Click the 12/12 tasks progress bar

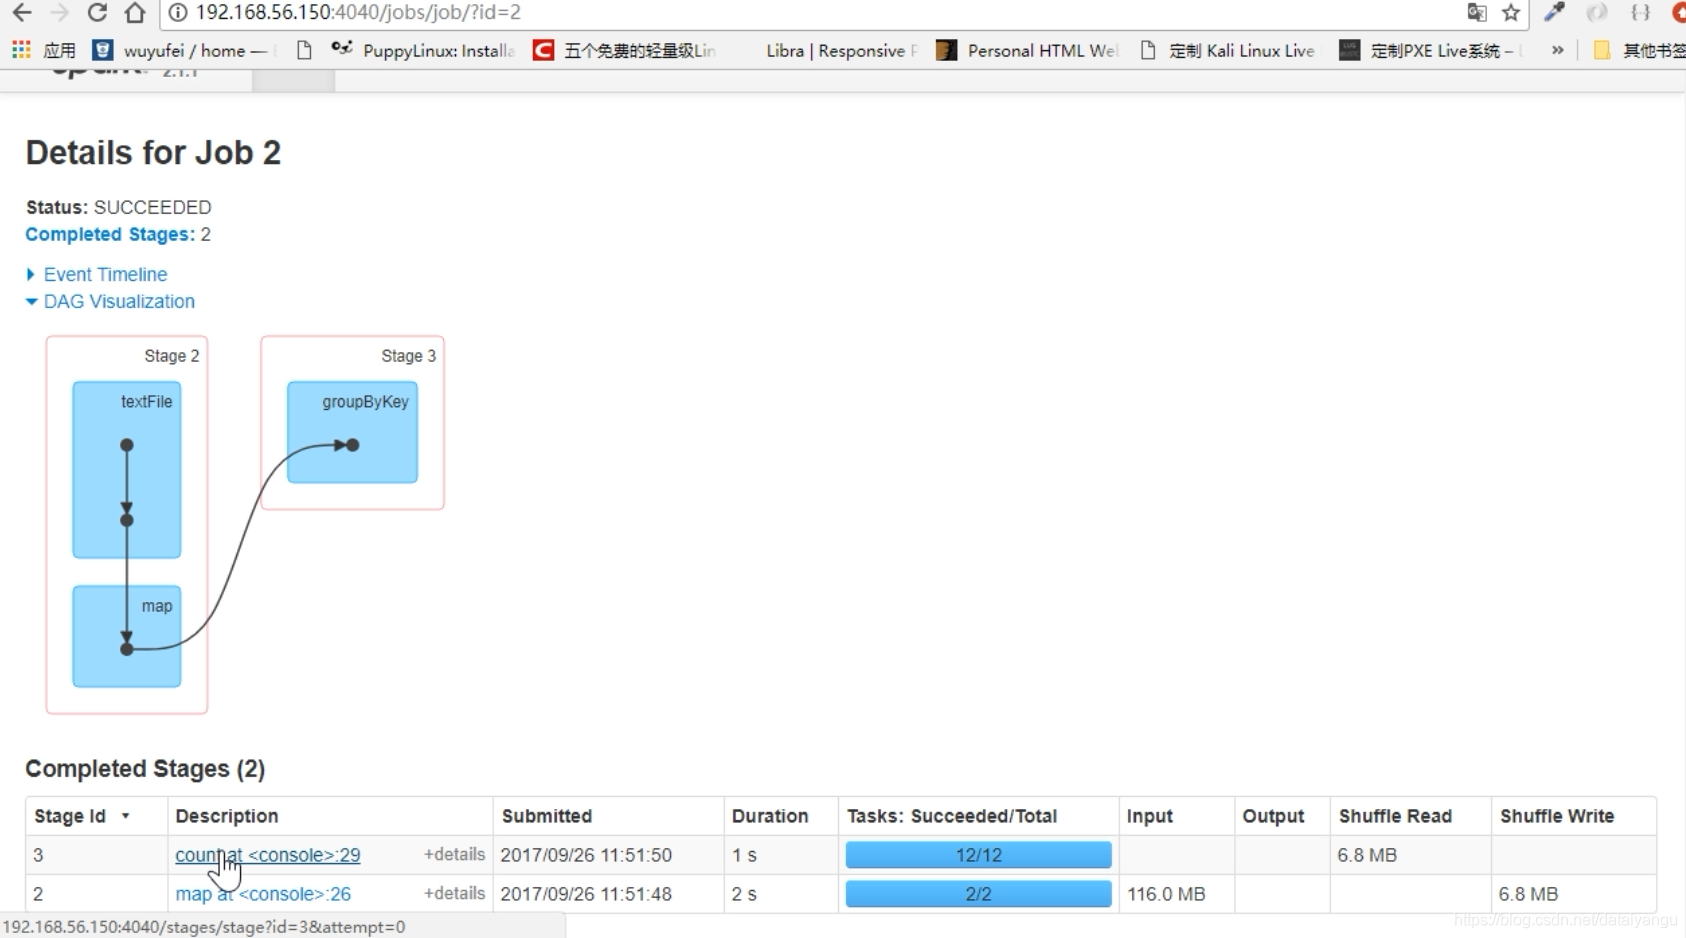(978, 855)
